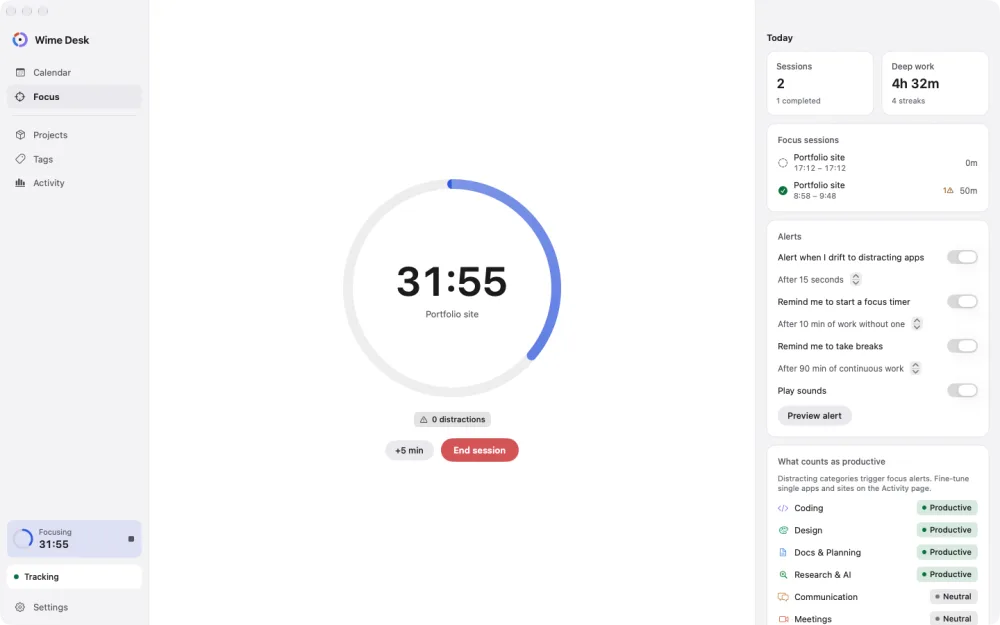Click the Preview alert button
This screenshot has width=1000, height=625.
(x=814, y=416)
